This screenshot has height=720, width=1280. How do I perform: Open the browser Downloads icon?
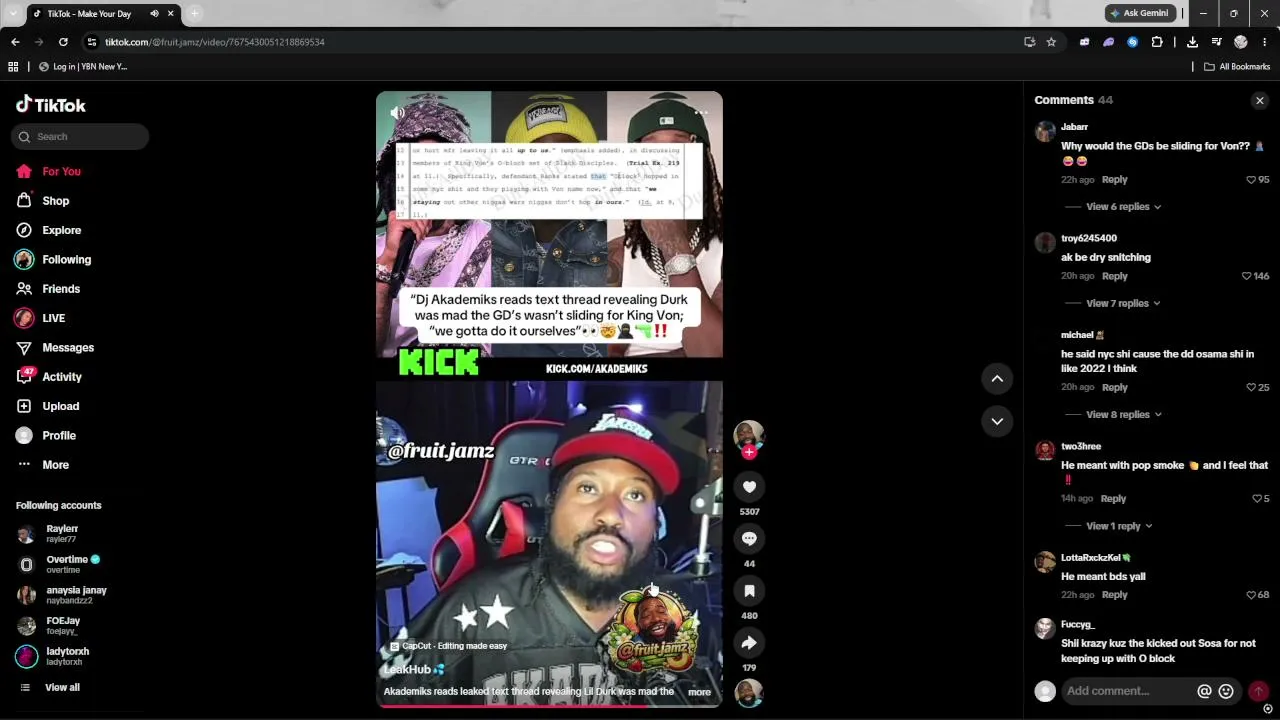(1192, 42)
